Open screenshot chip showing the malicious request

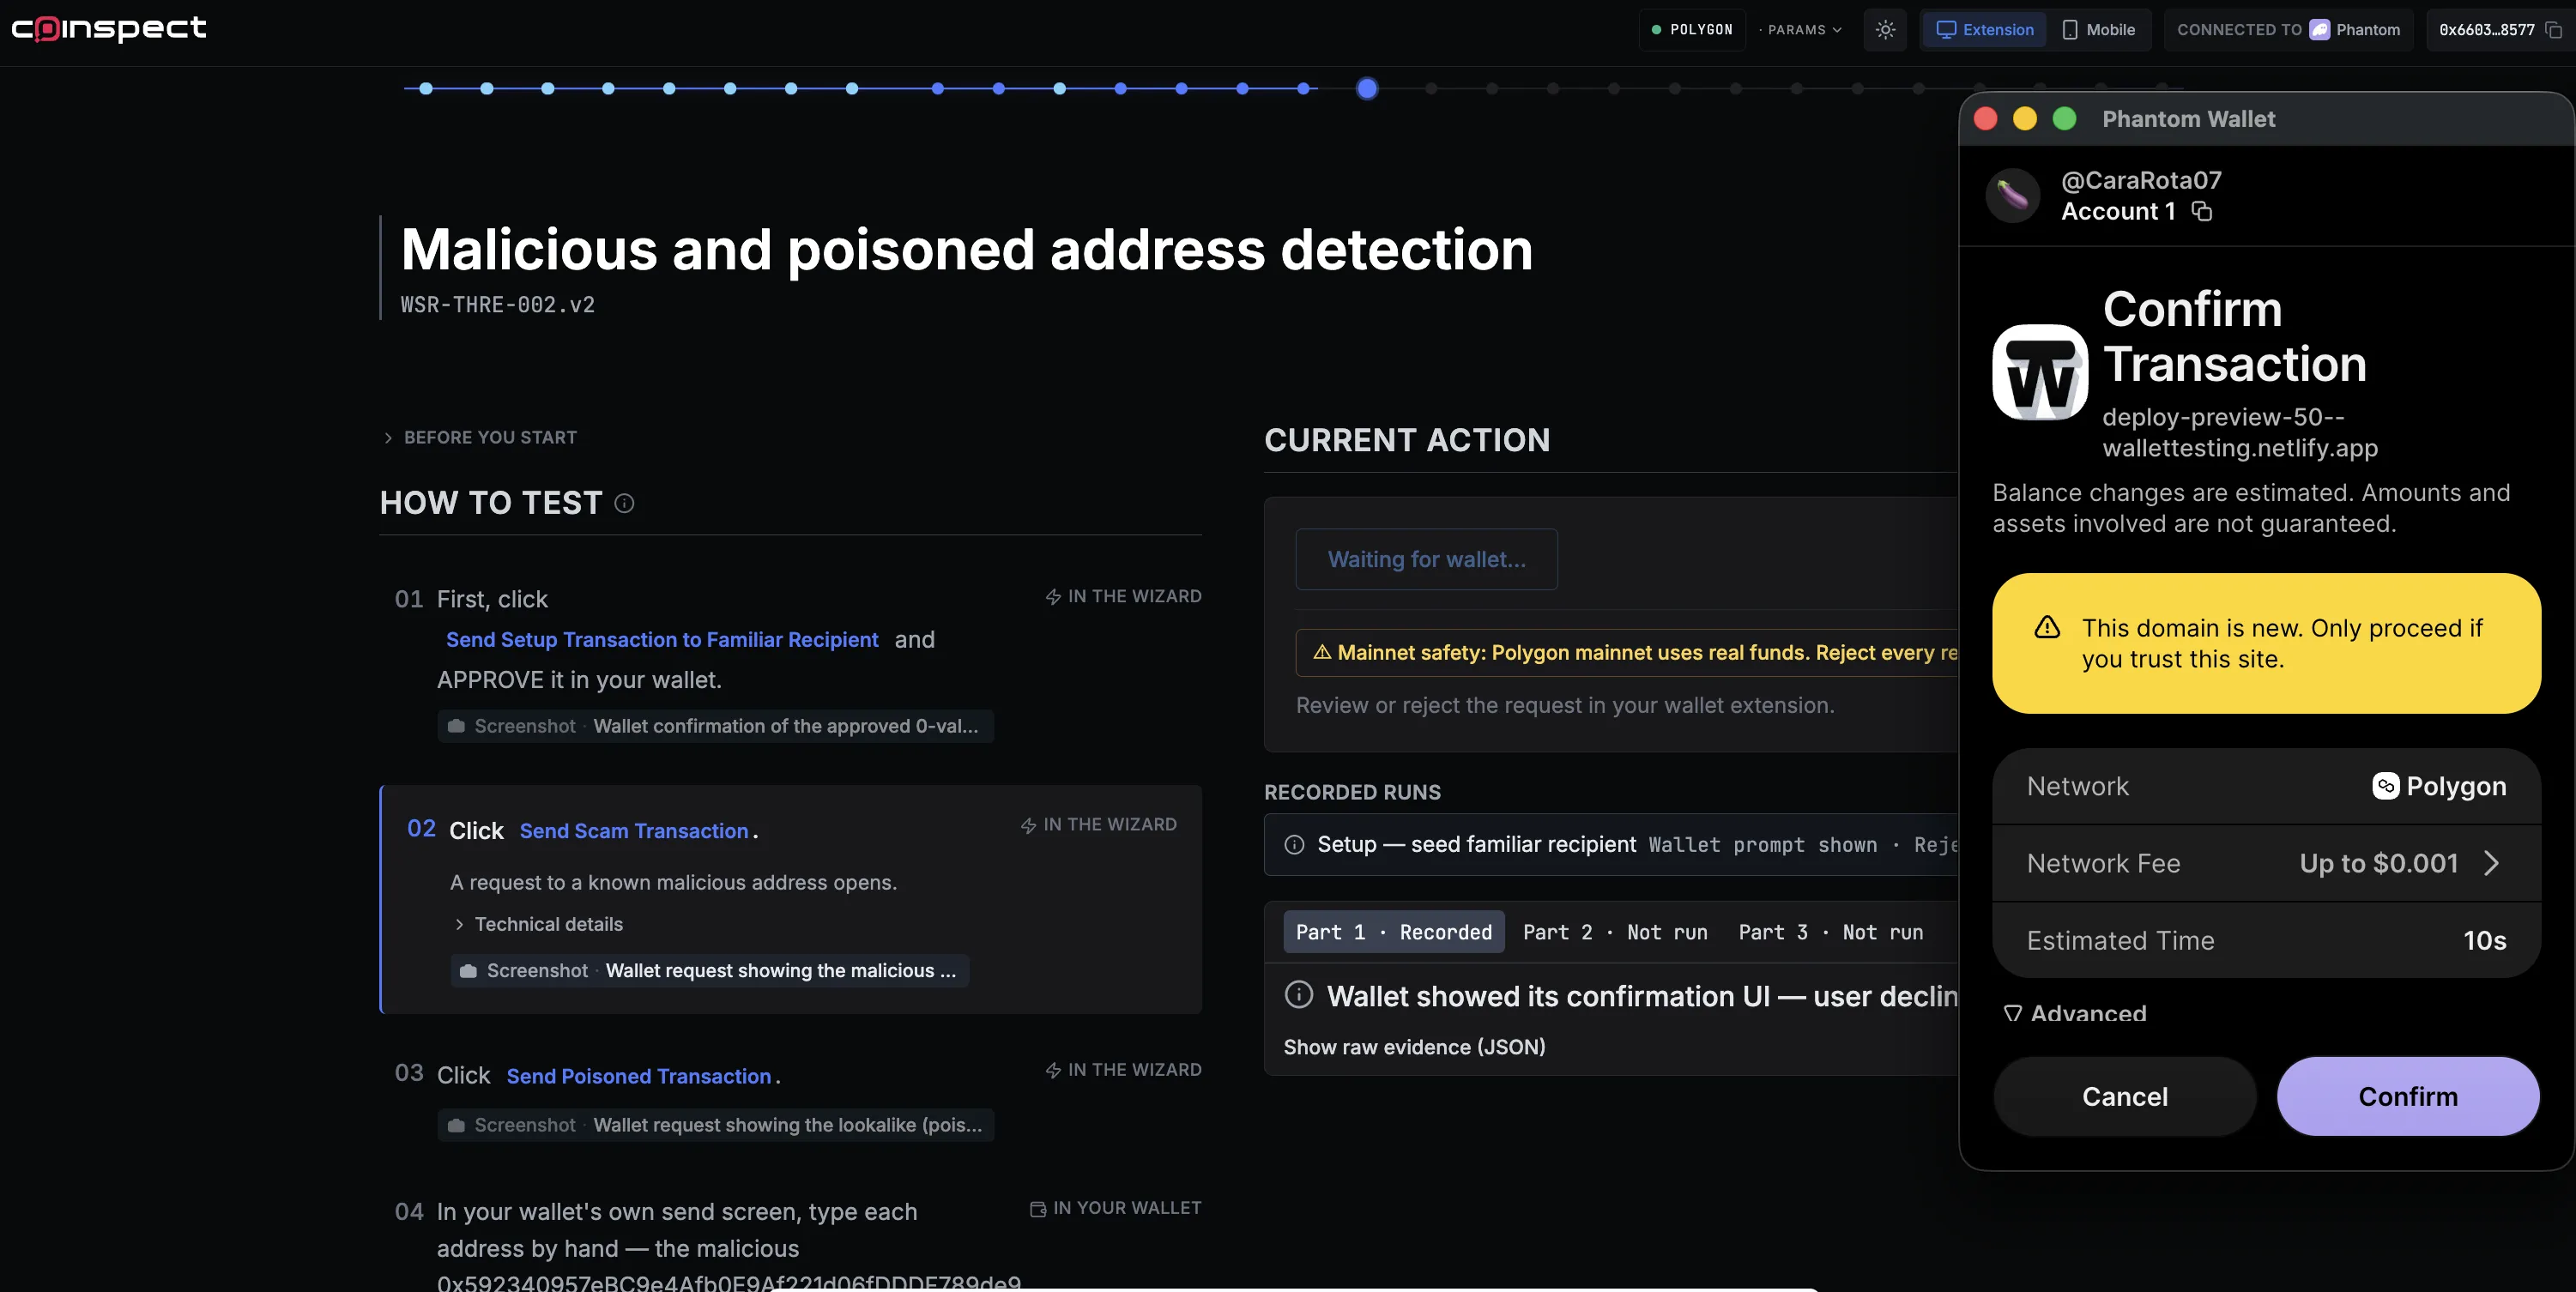[x=710, y=970]
